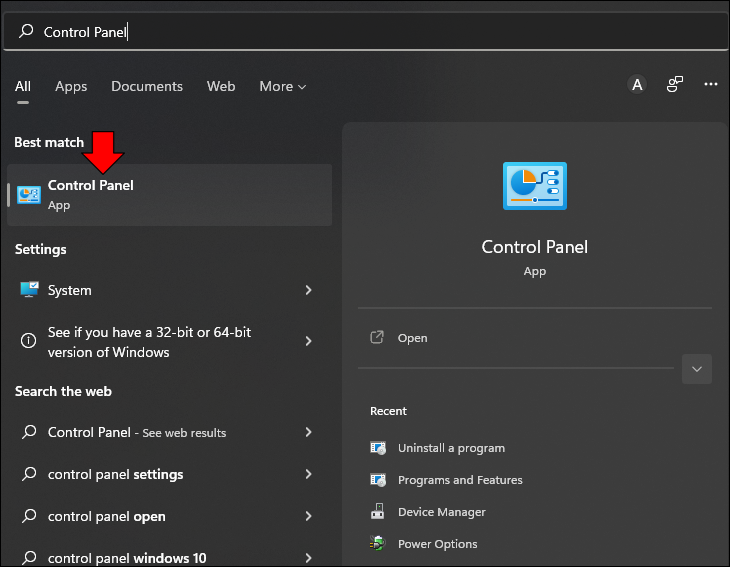
Task: Expand the More filter dropdown
Action: pyautogui.click(x=282, y=87)
